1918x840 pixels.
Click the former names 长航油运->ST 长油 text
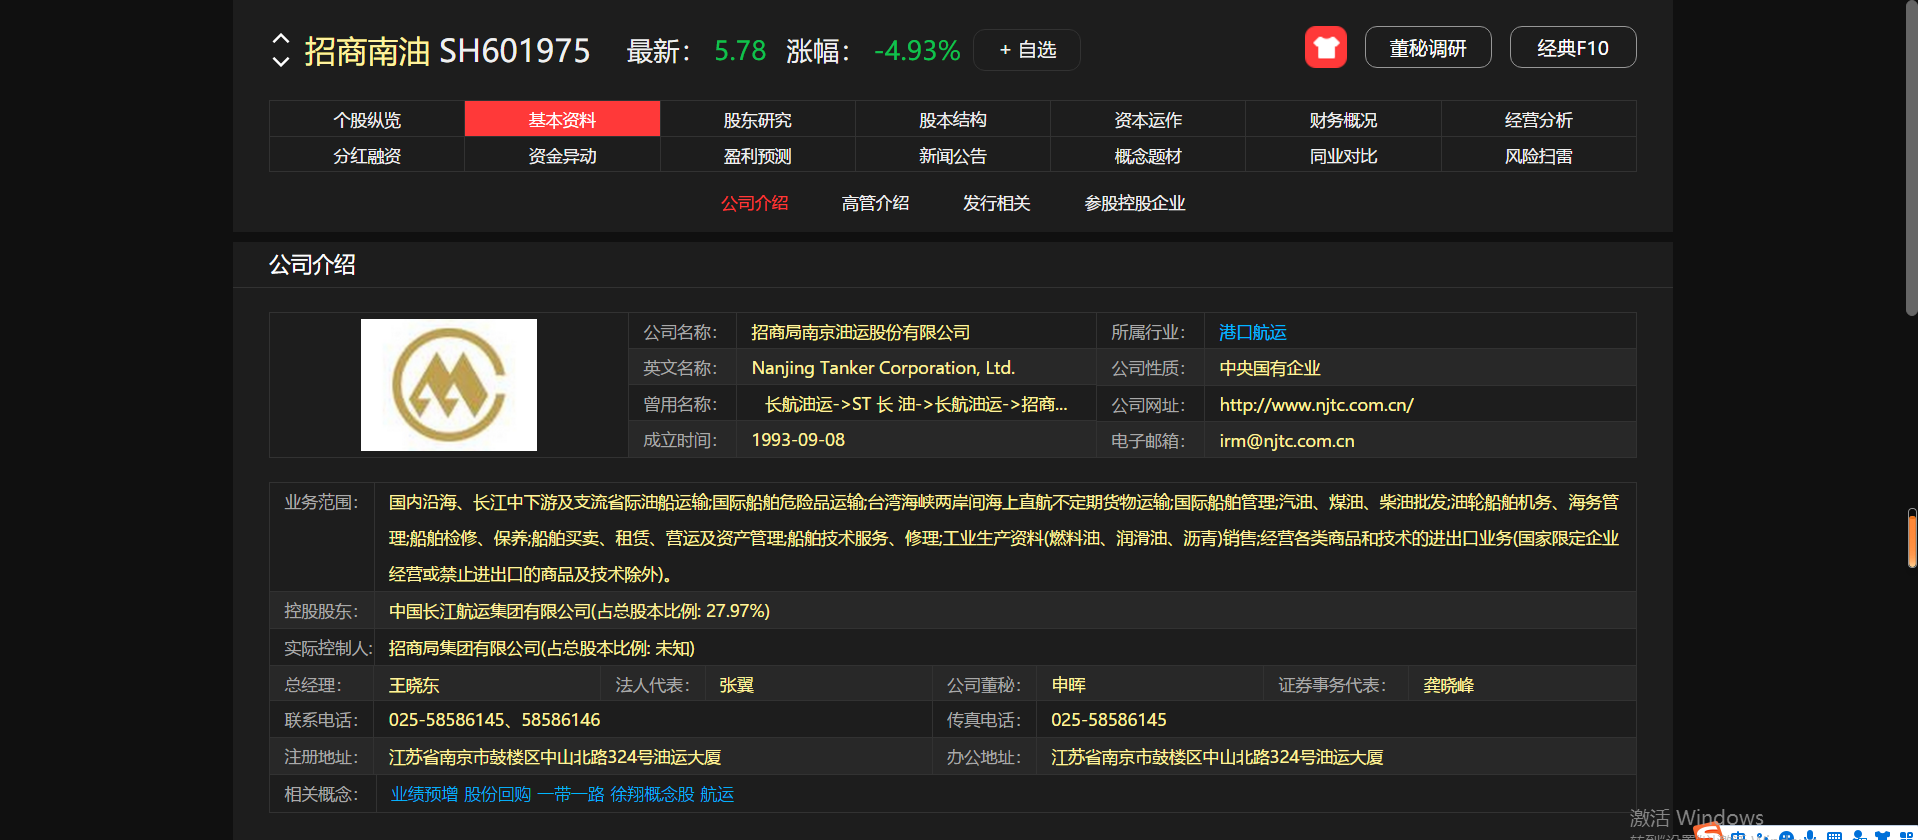click(x=916, y=405)
